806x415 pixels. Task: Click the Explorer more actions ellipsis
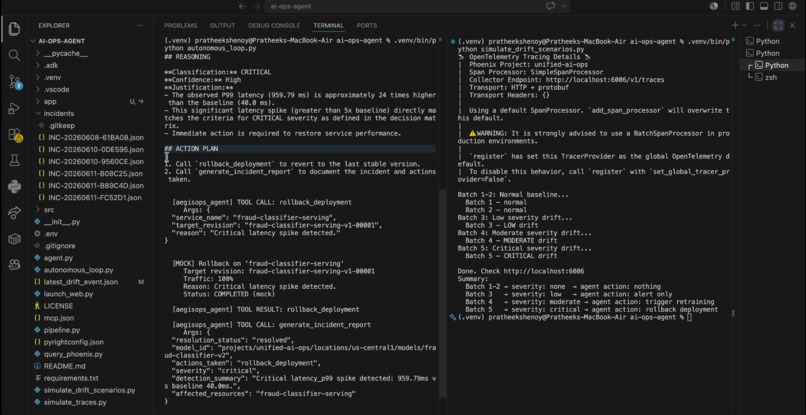140,25
